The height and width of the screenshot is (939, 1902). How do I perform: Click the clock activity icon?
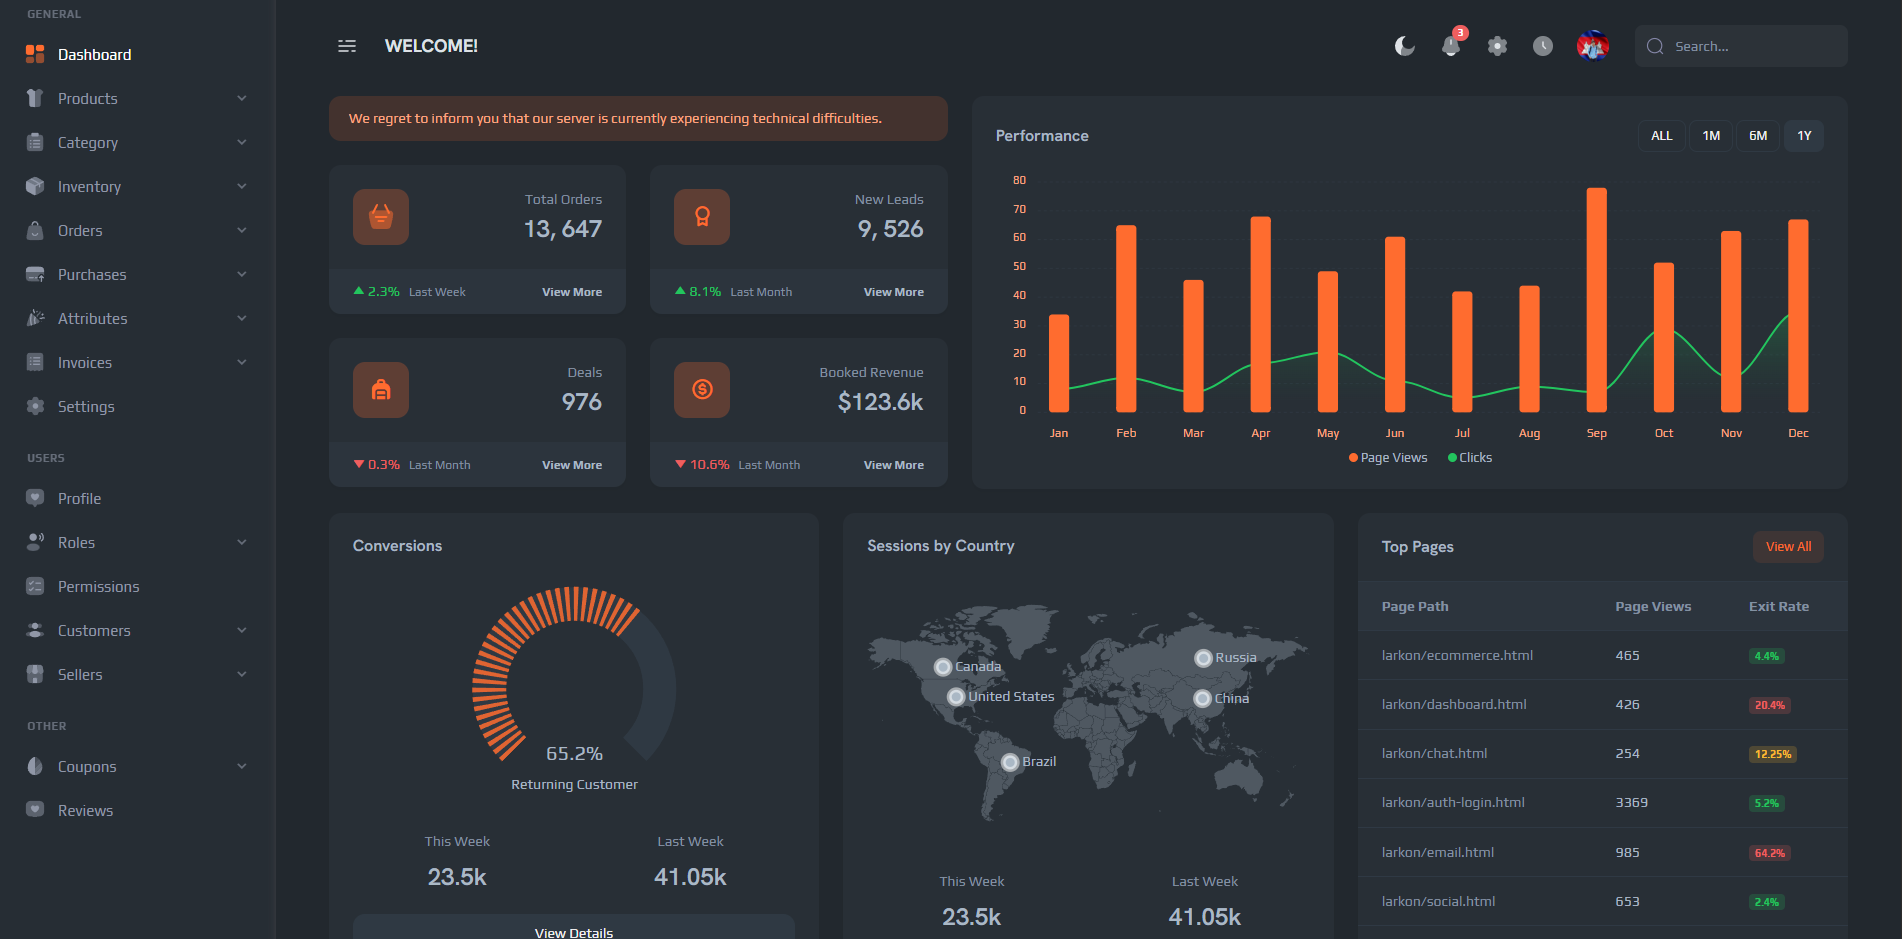pyautogui.click(x=1543, y=46)
